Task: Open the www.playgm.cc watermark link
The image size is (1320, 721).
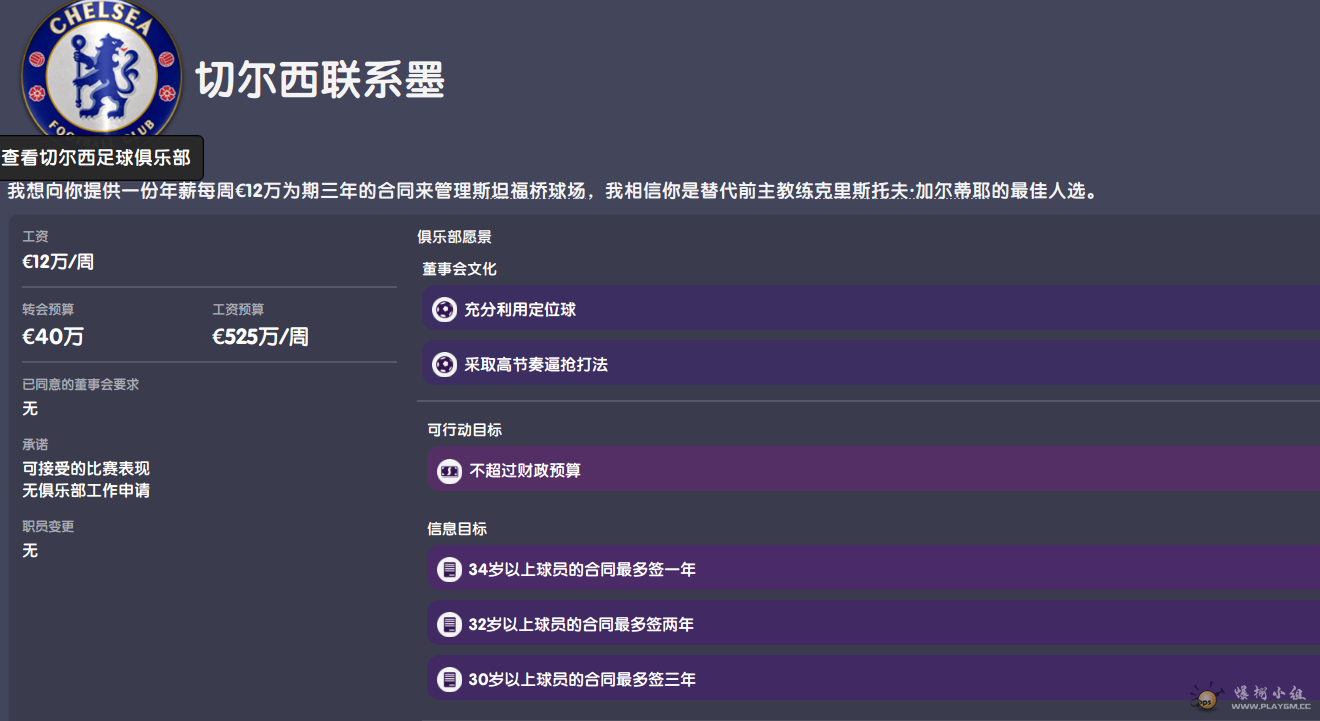Action: [x=1270, y=706]
